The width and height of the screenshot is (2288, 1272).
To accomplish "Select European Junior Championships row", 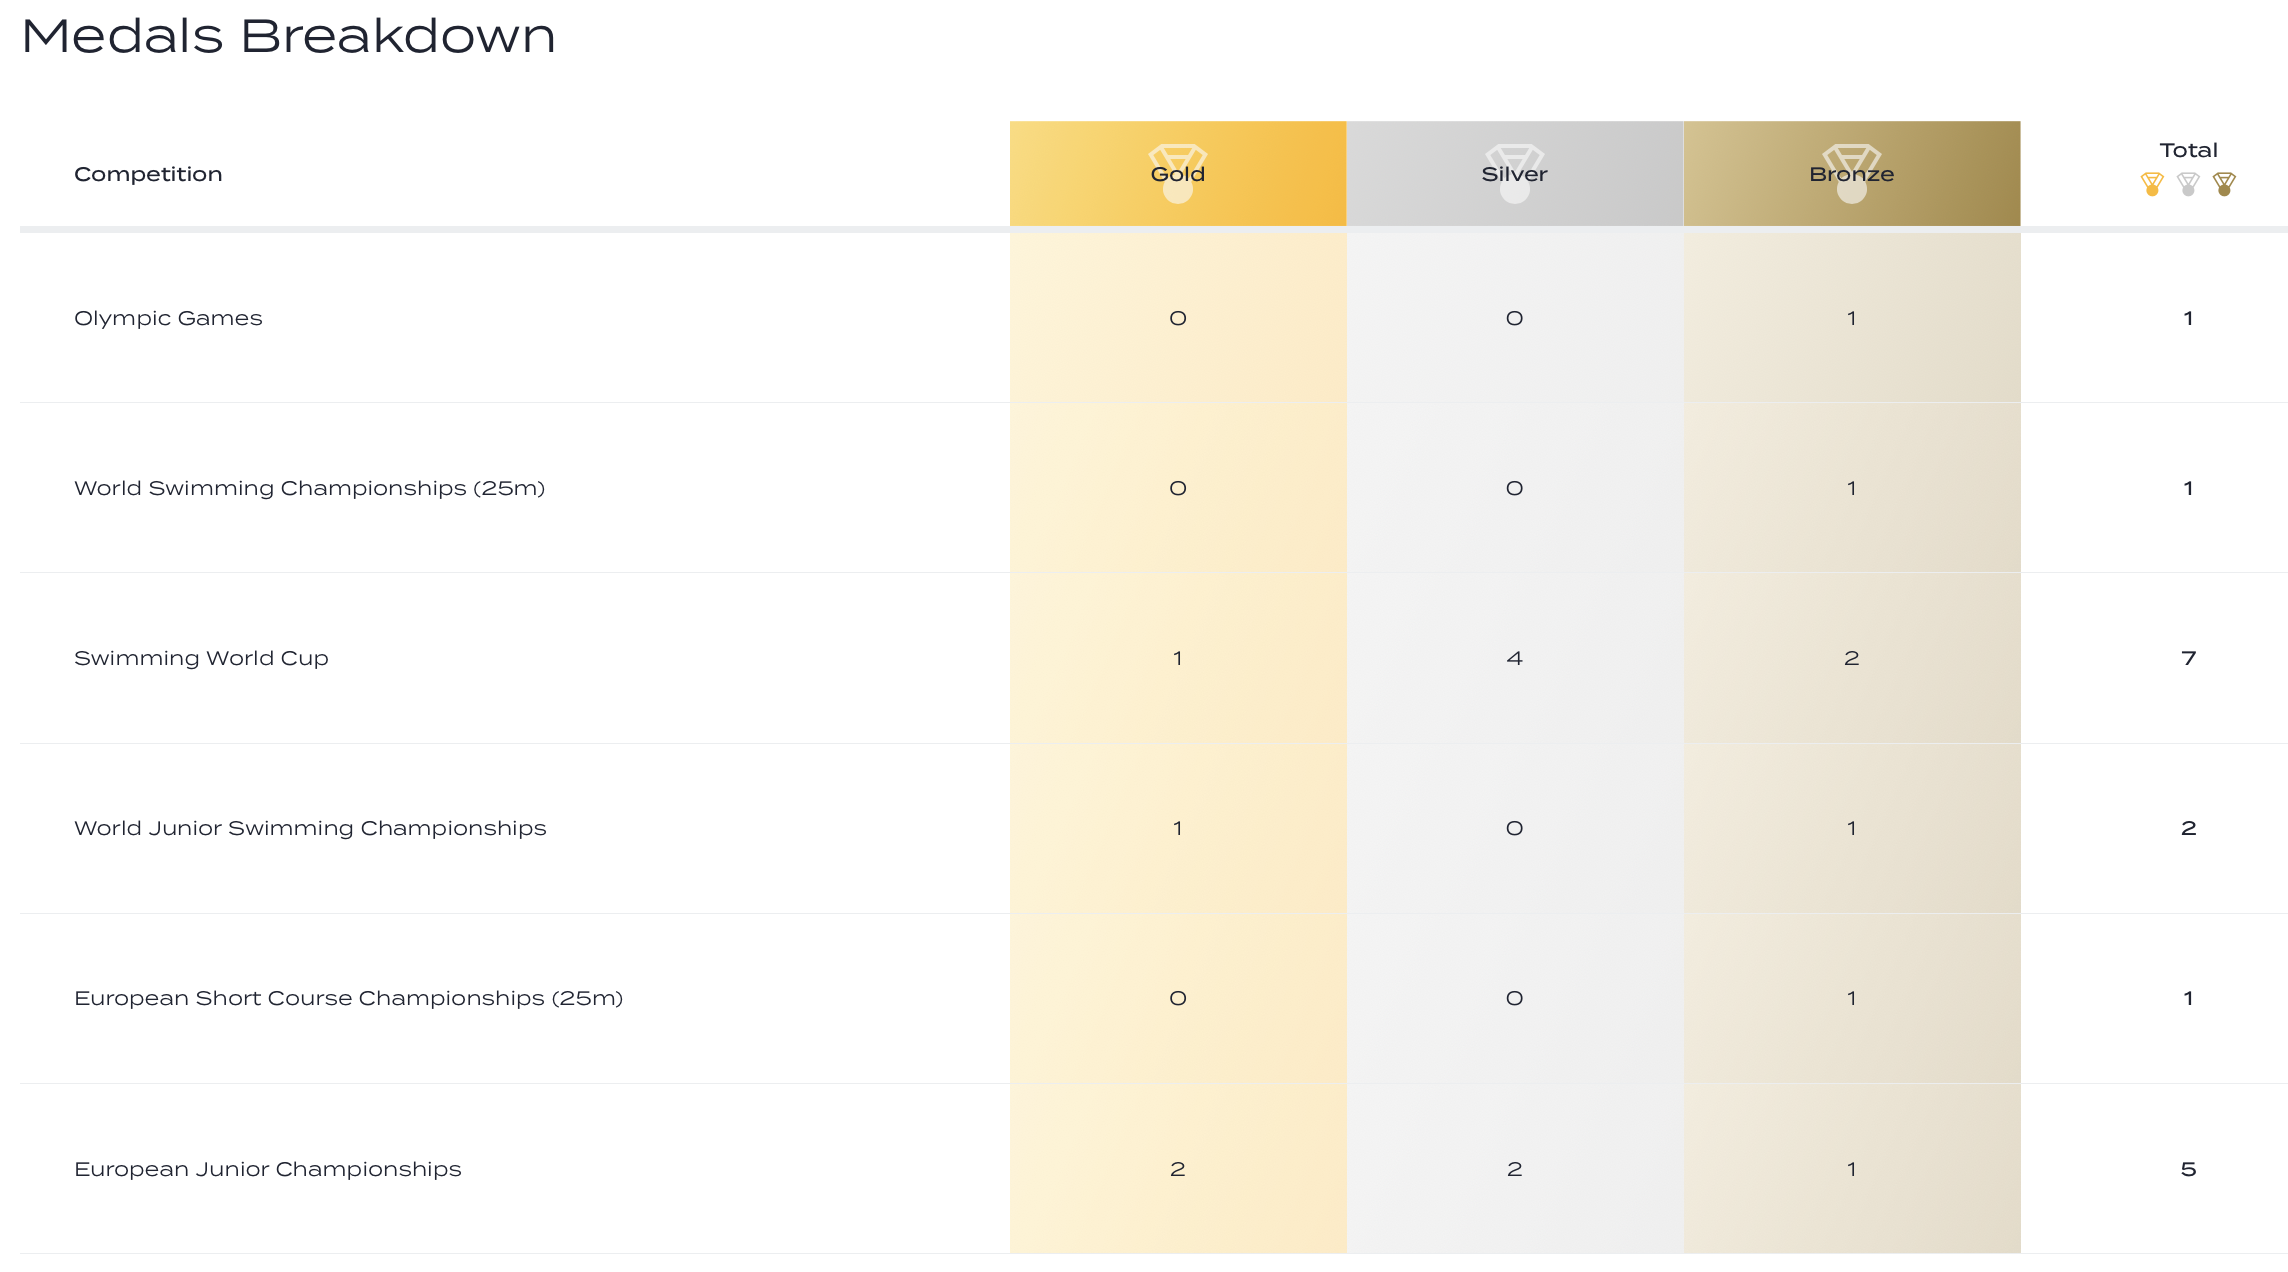I will click(x=268, y=1169).
